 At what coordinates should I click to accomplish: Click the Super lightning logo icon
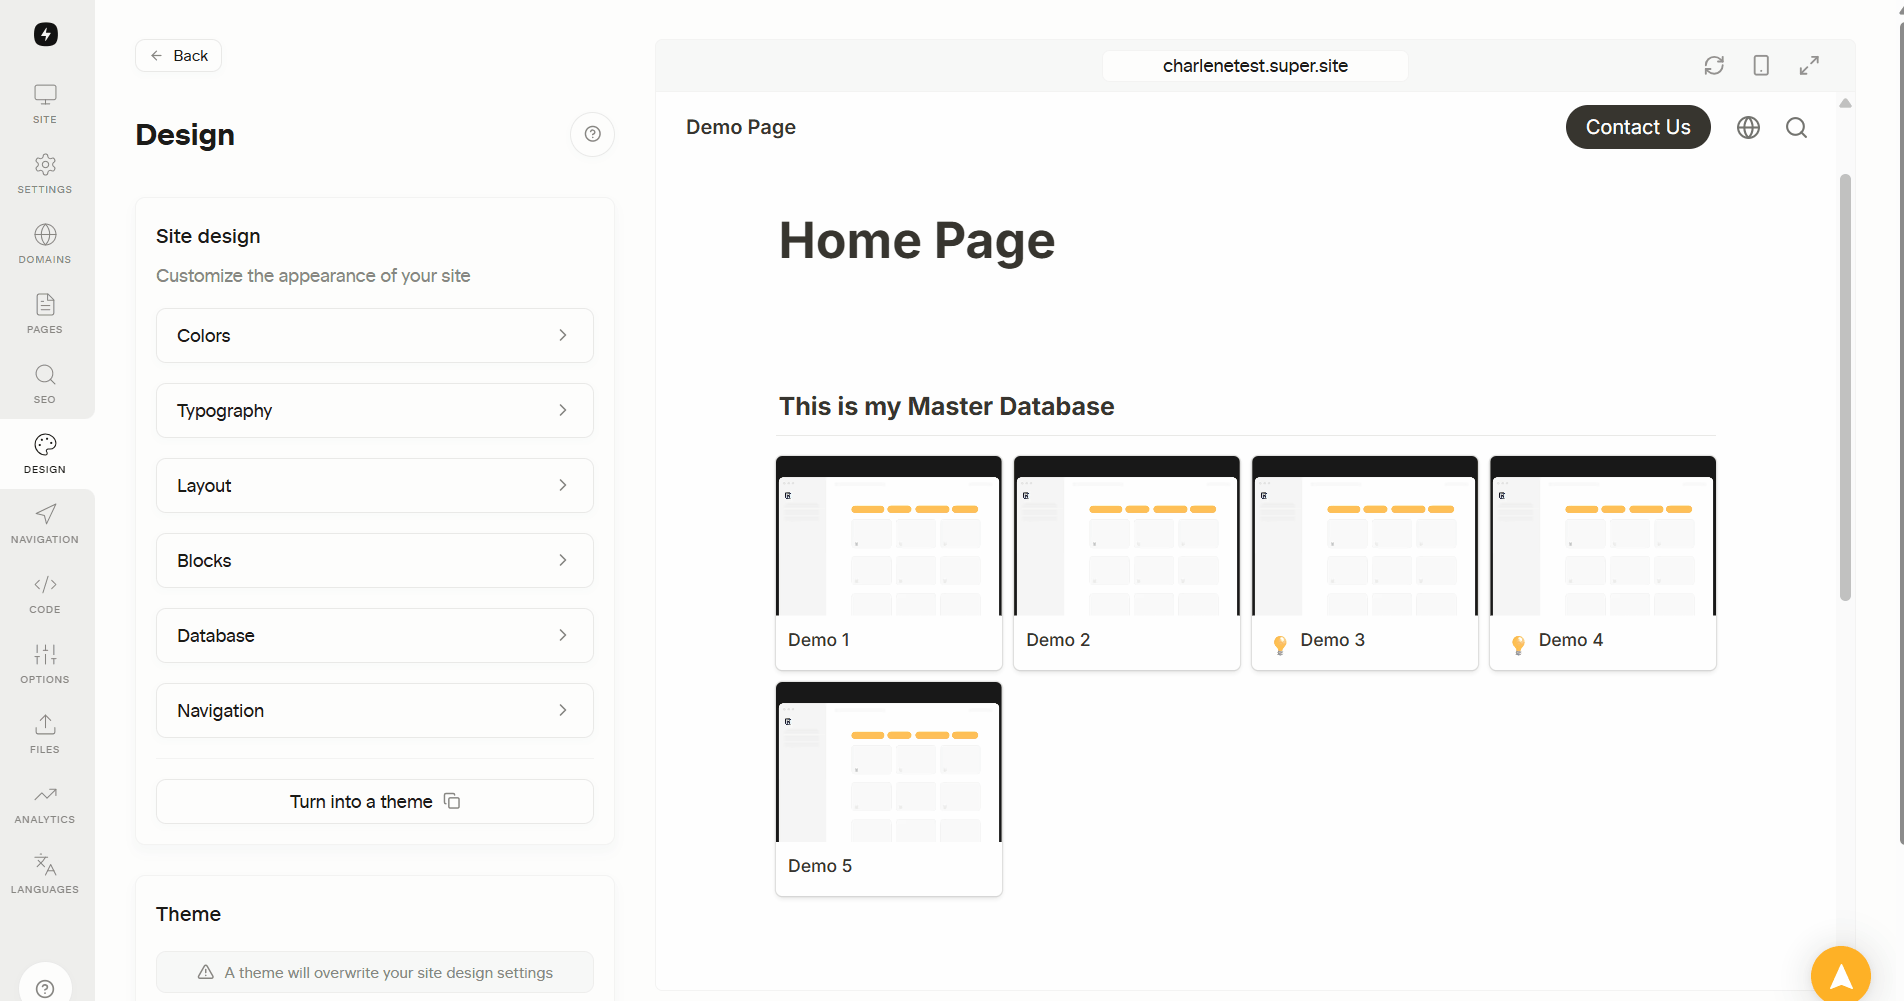pyautogui.click(x=46, y=34)
